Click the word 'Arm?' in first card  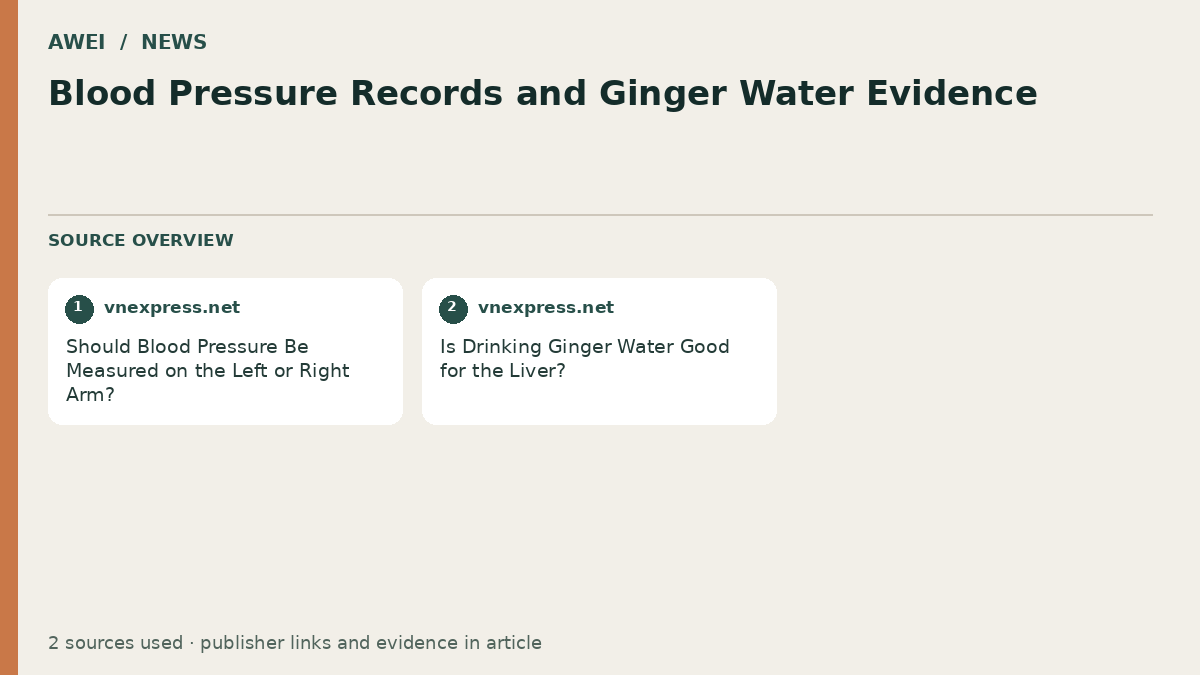coord(90,395)
